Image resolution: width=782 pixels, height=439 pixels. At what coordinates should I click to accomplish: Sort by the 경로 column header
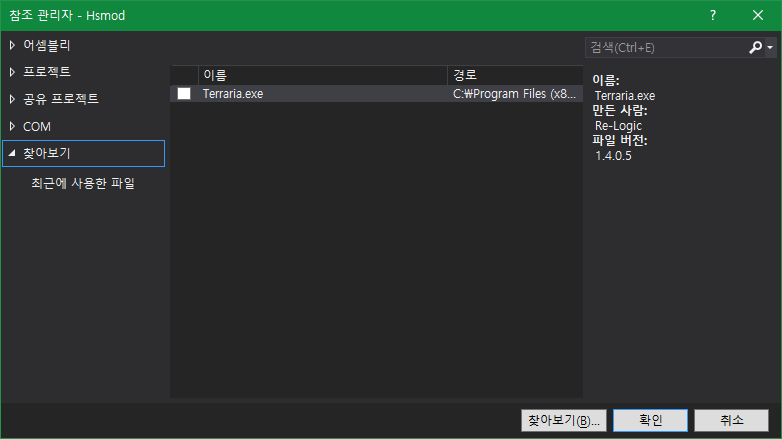tap(515, 75)
